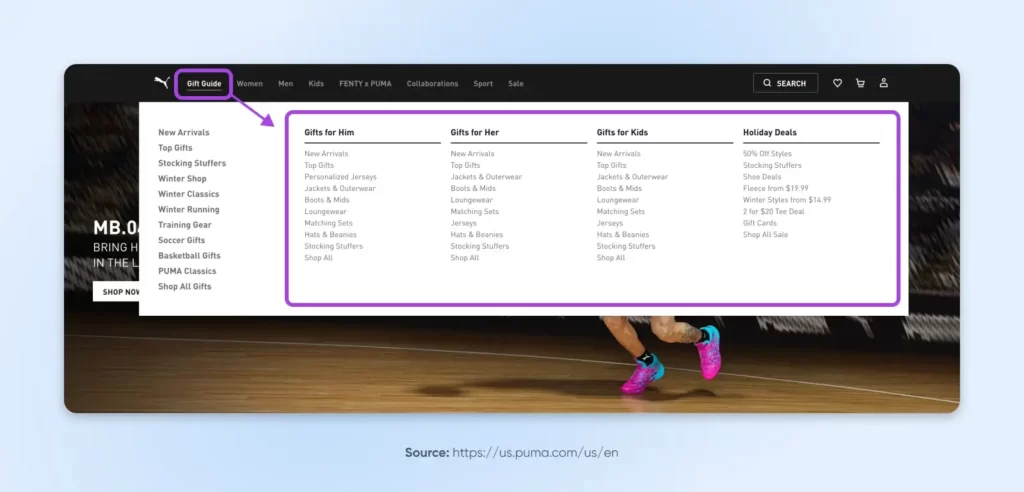Select Jackets & Outerwear under Gifts for Her

(x=487, y=177)
